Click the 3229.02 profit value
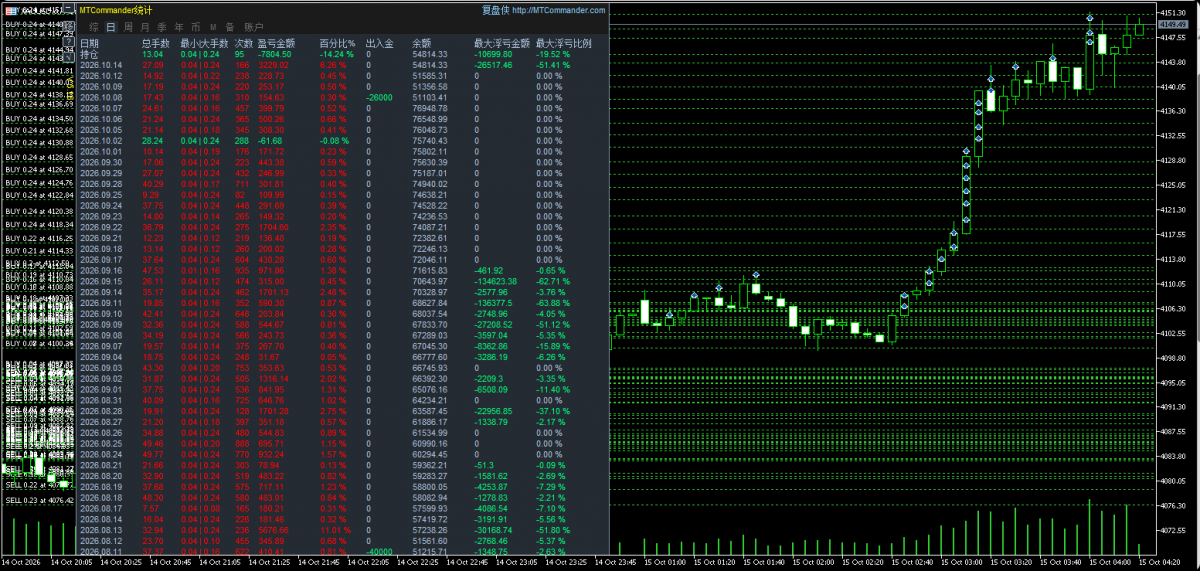Screen dimensions: 1200x571 coord(274,65)
